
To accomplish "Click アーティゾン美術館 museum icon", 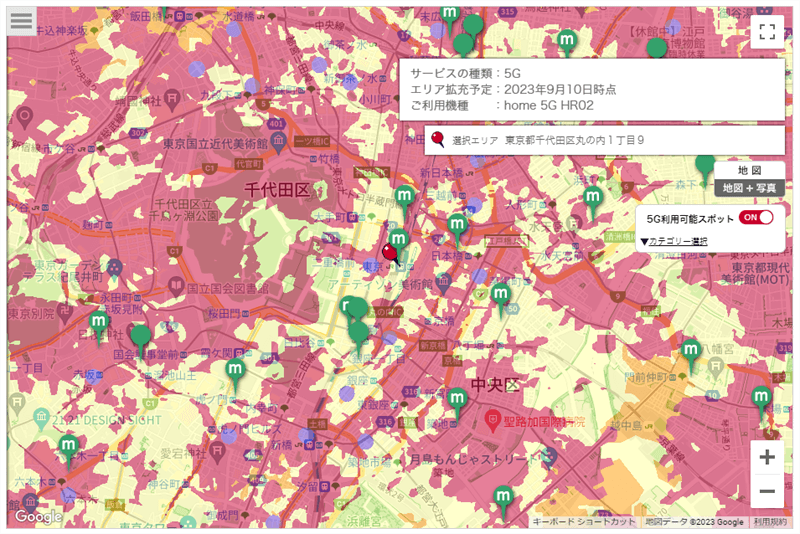I will click(444, 283).
